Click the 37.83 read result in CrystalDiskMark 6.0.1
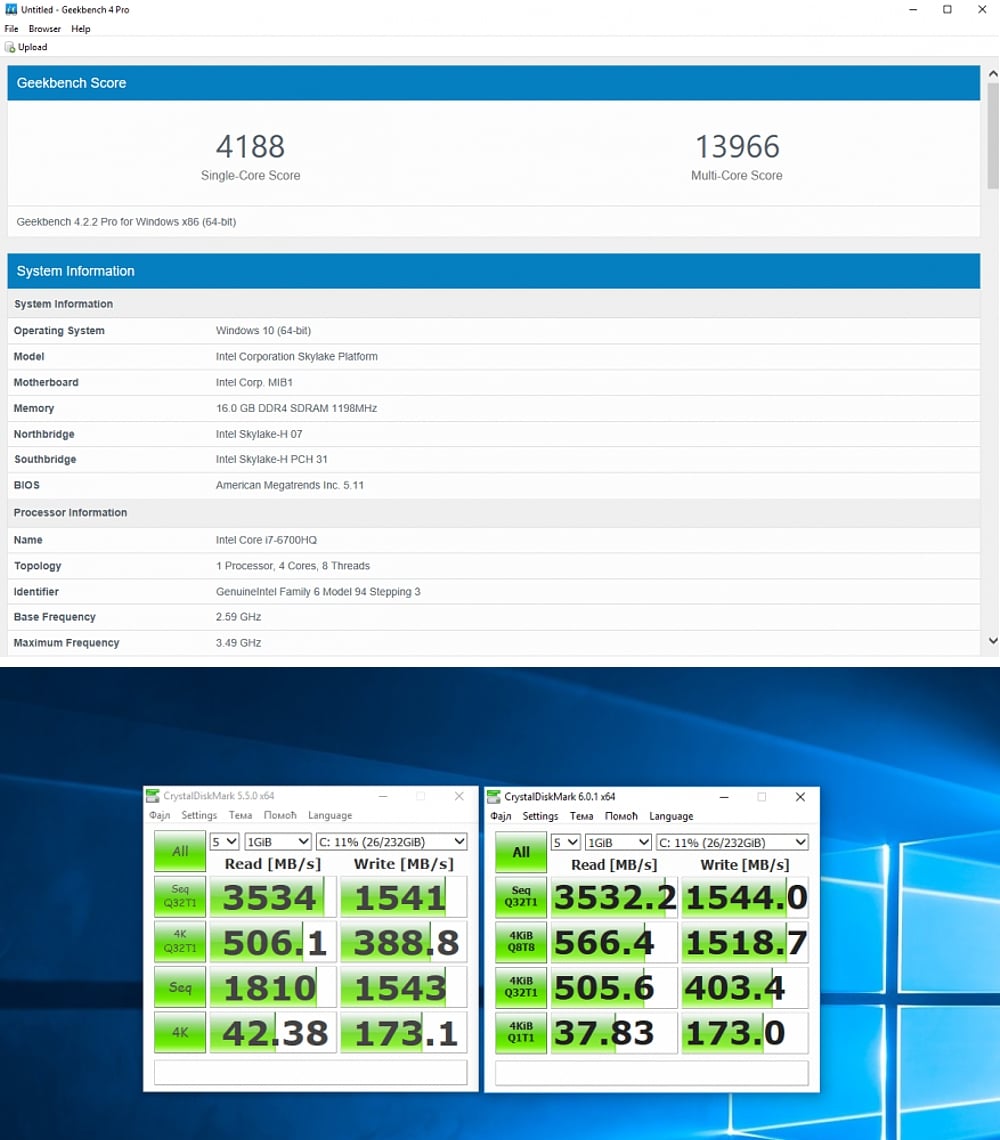1000x1140 pixels. [x=614, y=1032]
